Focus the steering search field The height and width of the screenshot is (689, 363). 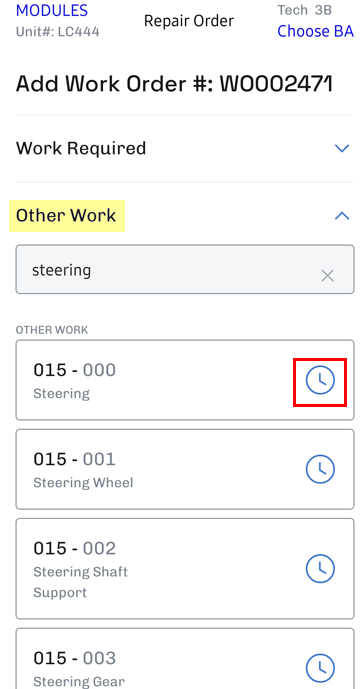pyautogui.click(x=185, y=269)
